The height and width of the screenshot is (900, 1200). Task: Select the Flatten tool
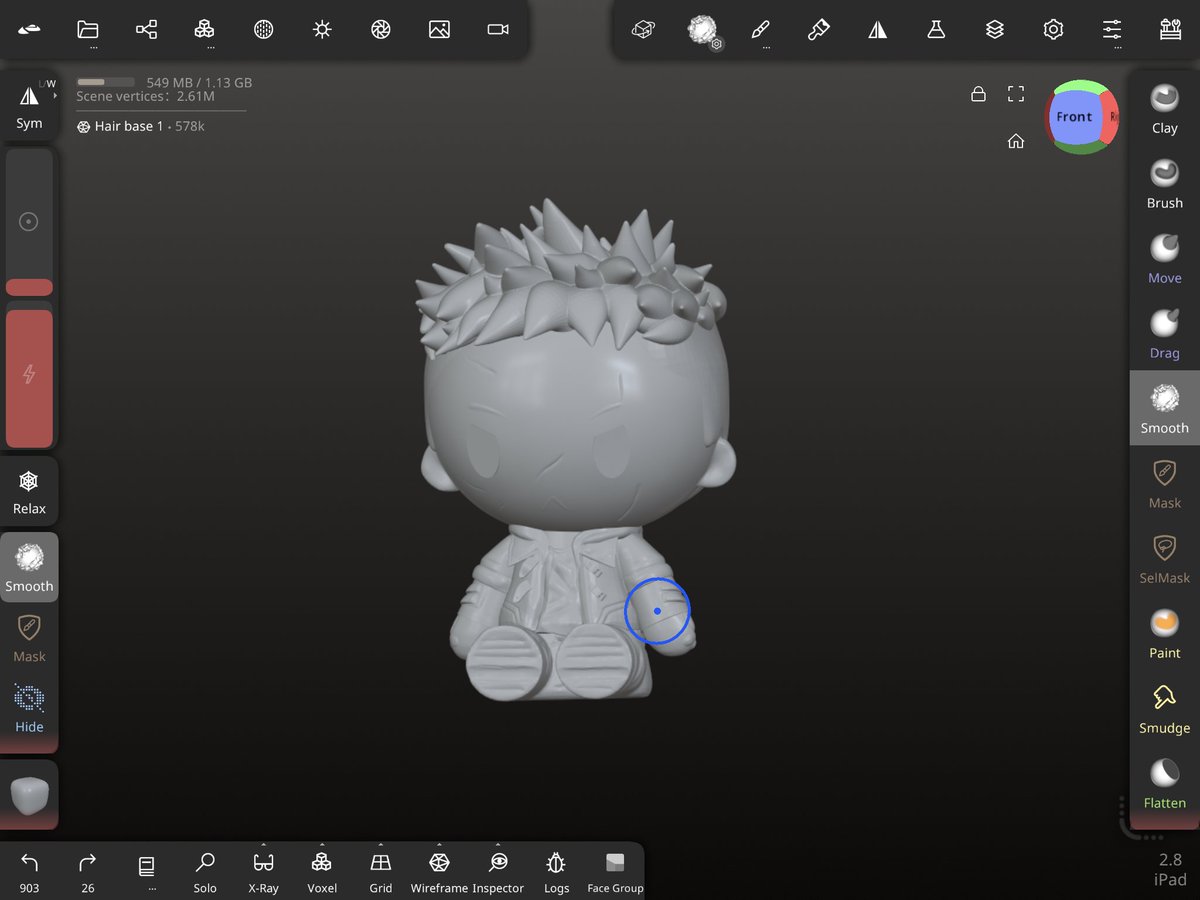pos(1165,783)
